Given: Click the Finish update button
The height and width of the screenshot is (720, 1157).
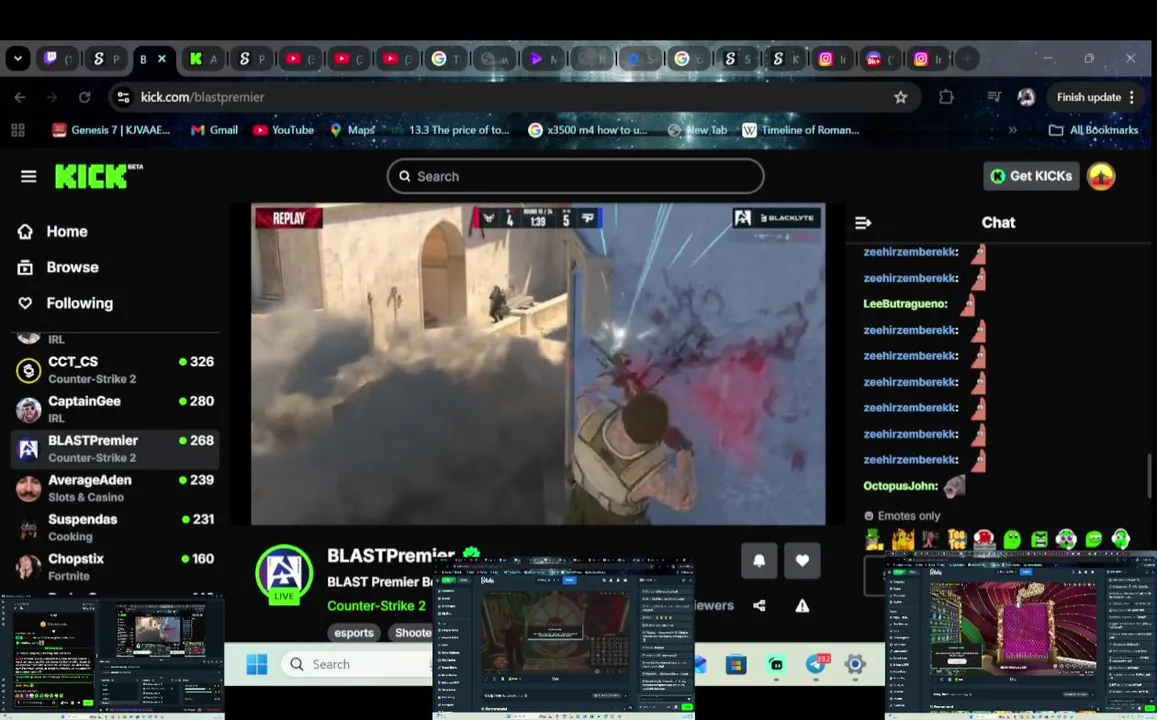Looking at the screenshot, I should pyautogui.click(x=1088, y=97).
